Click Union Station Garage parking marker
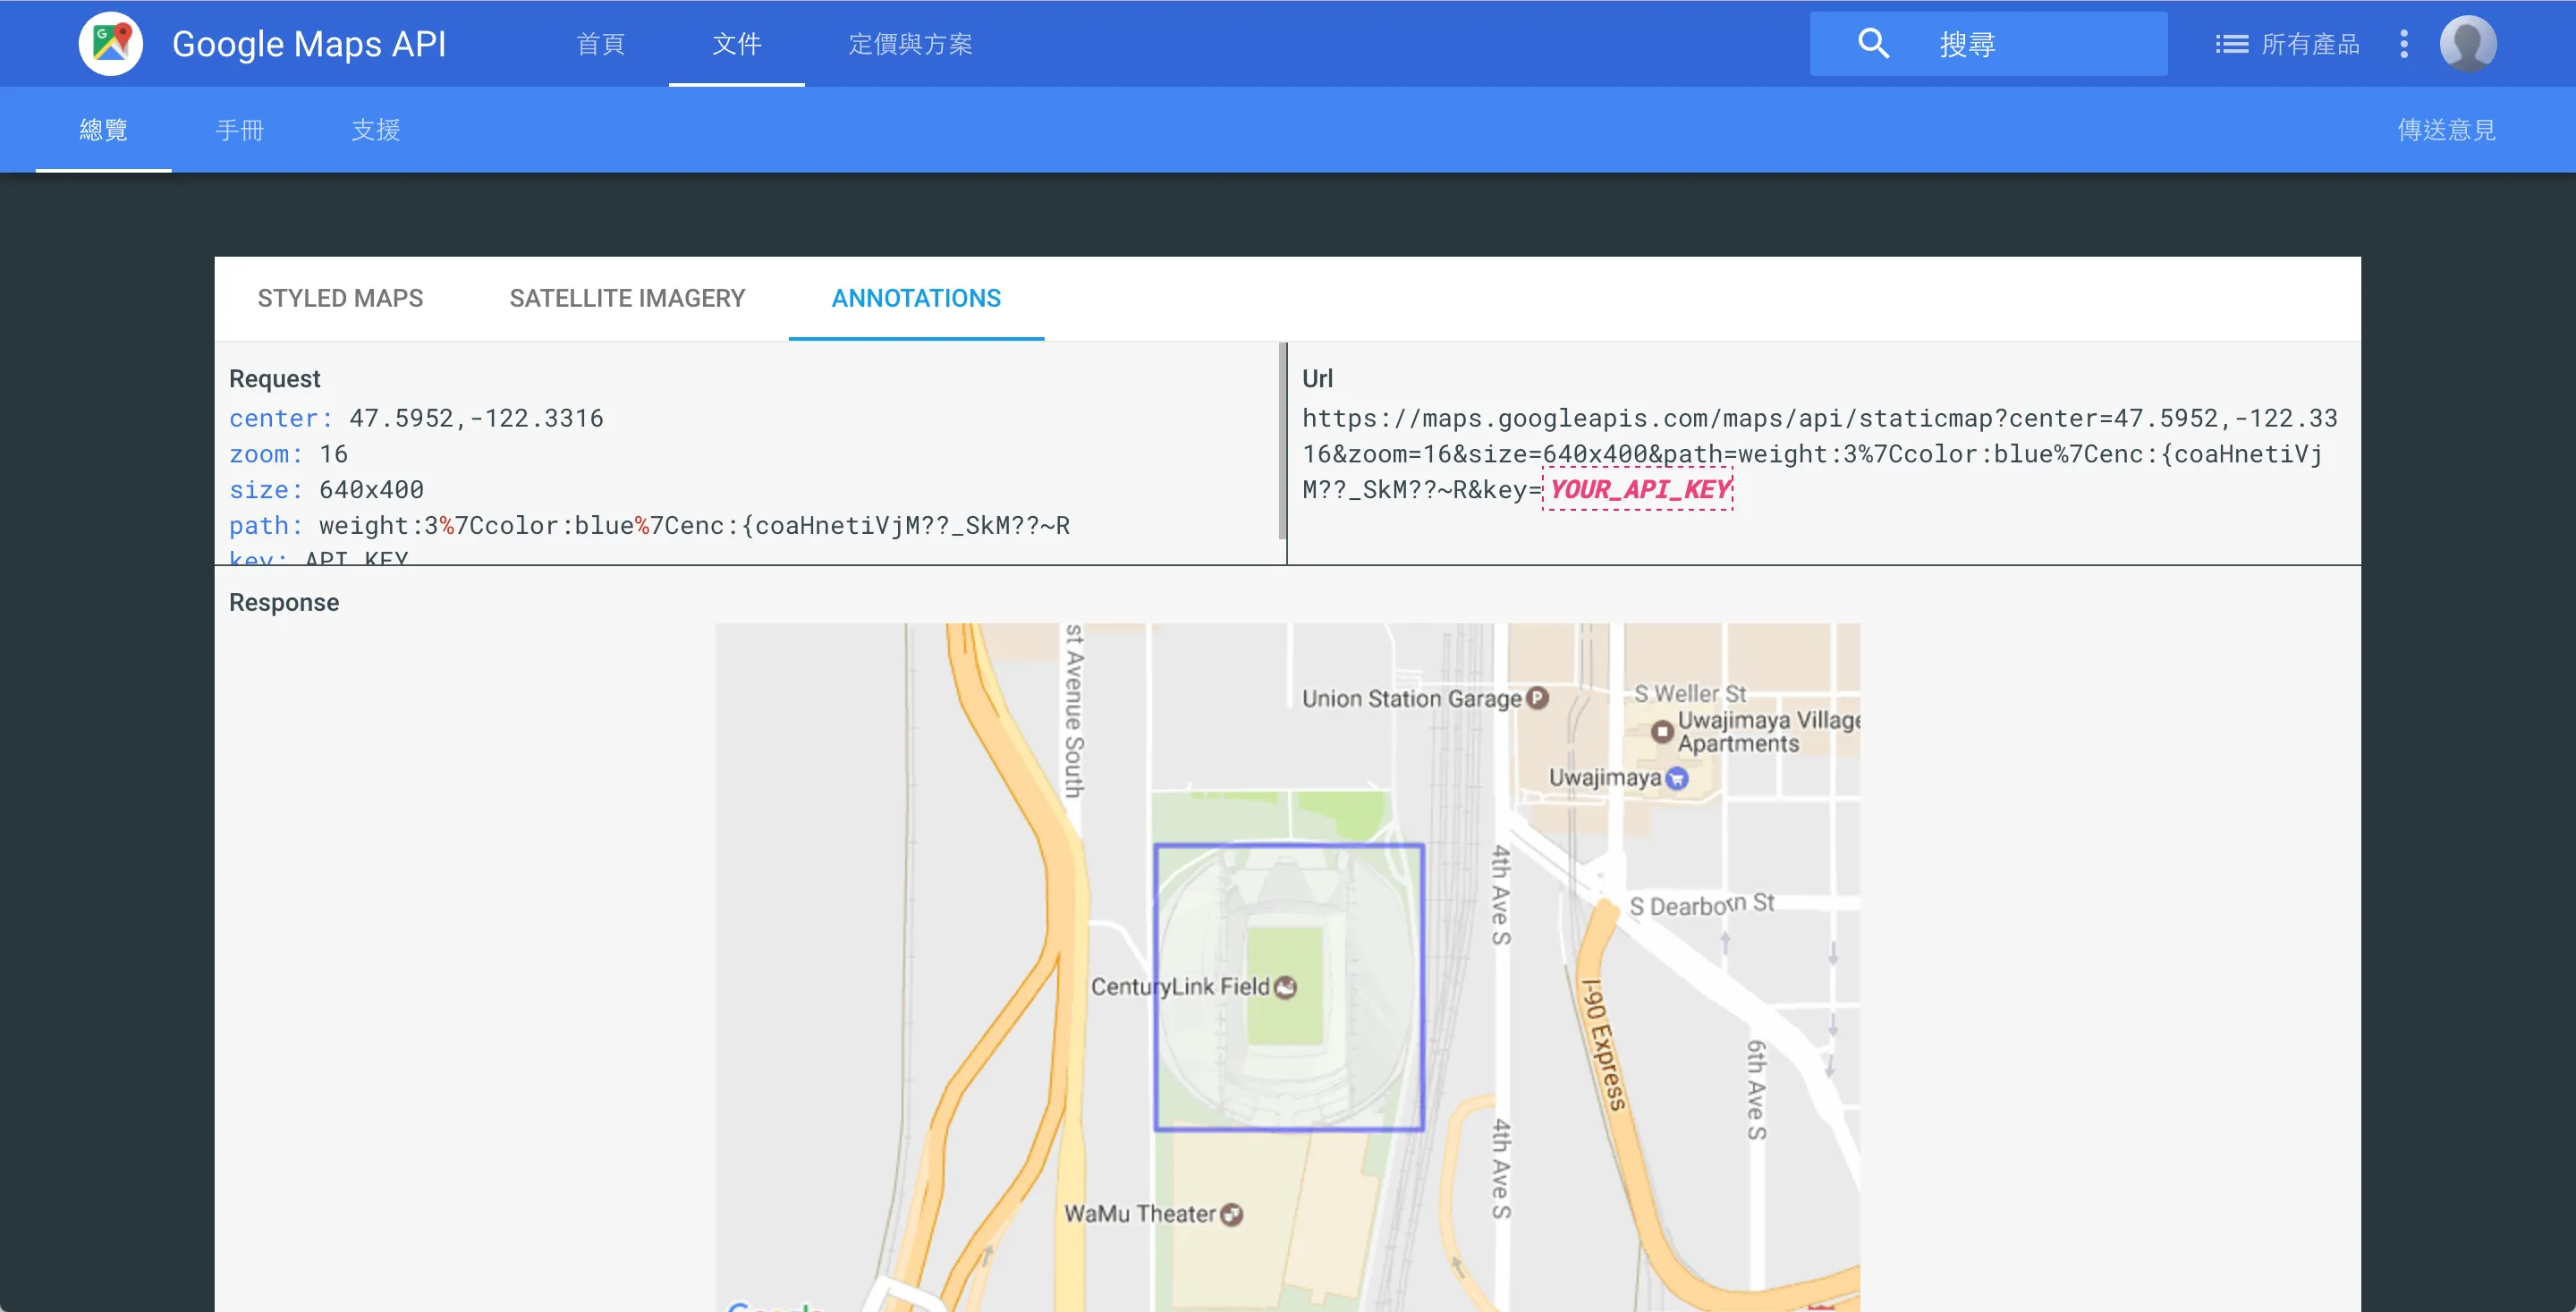The image size is (2576, 1312). coord(1538,698)
